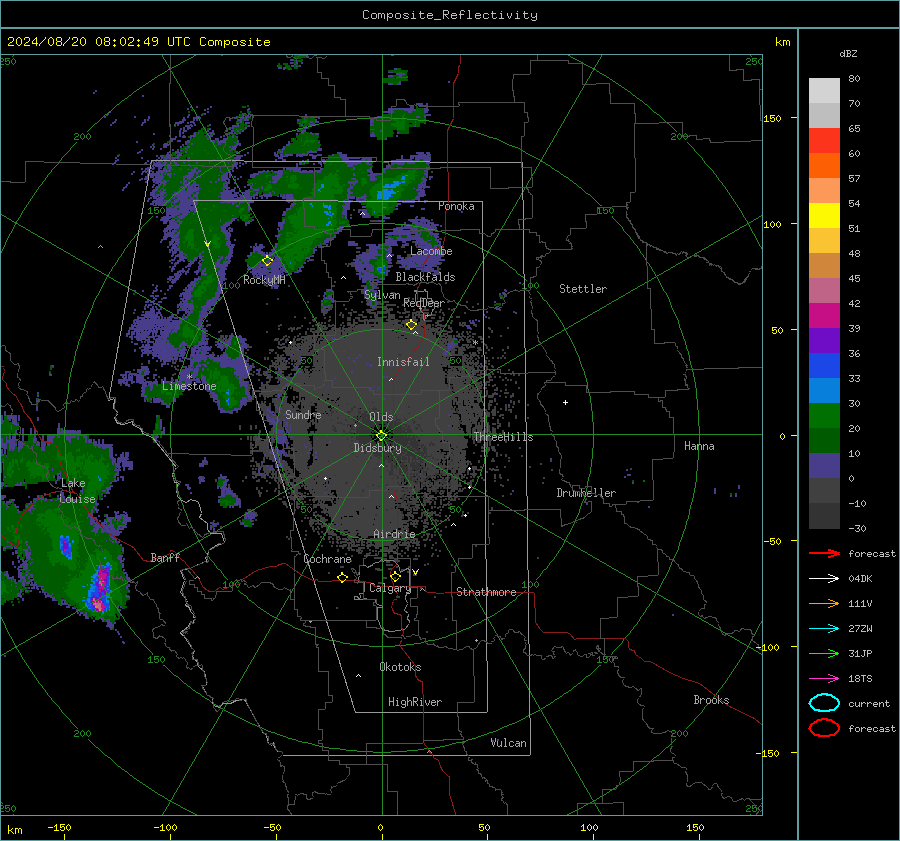
Task: Click the 31JP green arrow legend icon
Action: coord(824,653)
